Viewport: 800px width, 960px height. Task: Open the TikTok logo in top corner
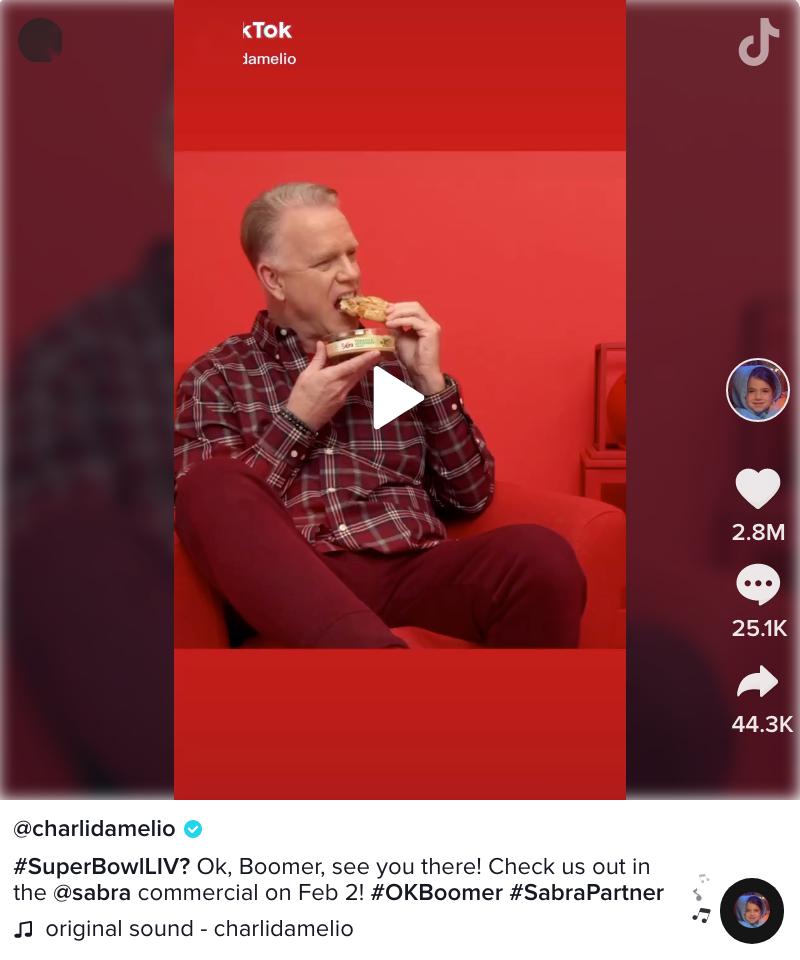pyautogui.click(x=759, y=42)
